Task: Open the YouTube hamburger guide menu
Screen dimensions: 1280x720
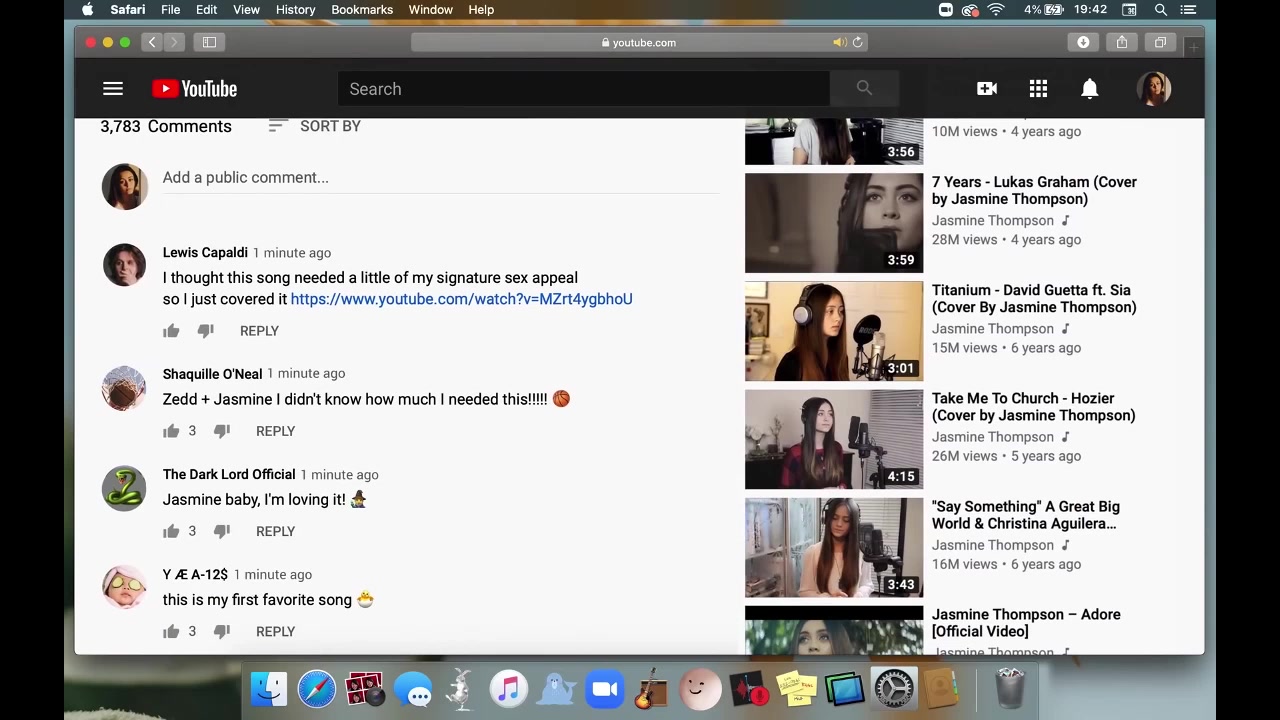Action: [113, 89]
